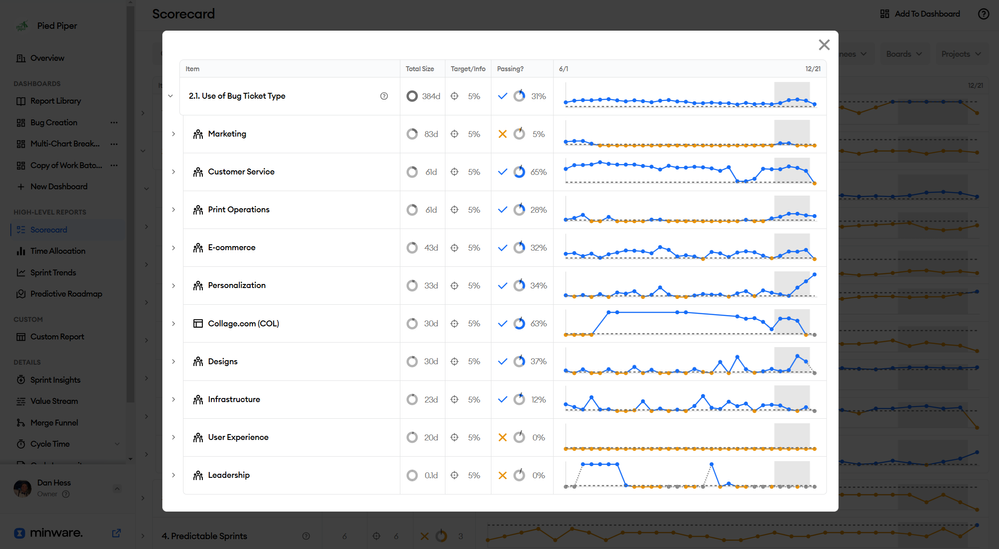The height and width of the screenshot is (549, 999).
Task: Expand the Collage.com (COL) row
Action: click(x=173, y=324)
